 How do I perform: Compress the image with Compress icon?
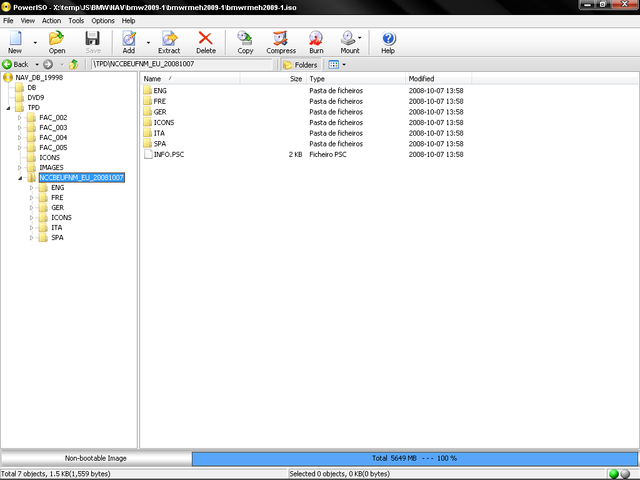tap(281, 39)
